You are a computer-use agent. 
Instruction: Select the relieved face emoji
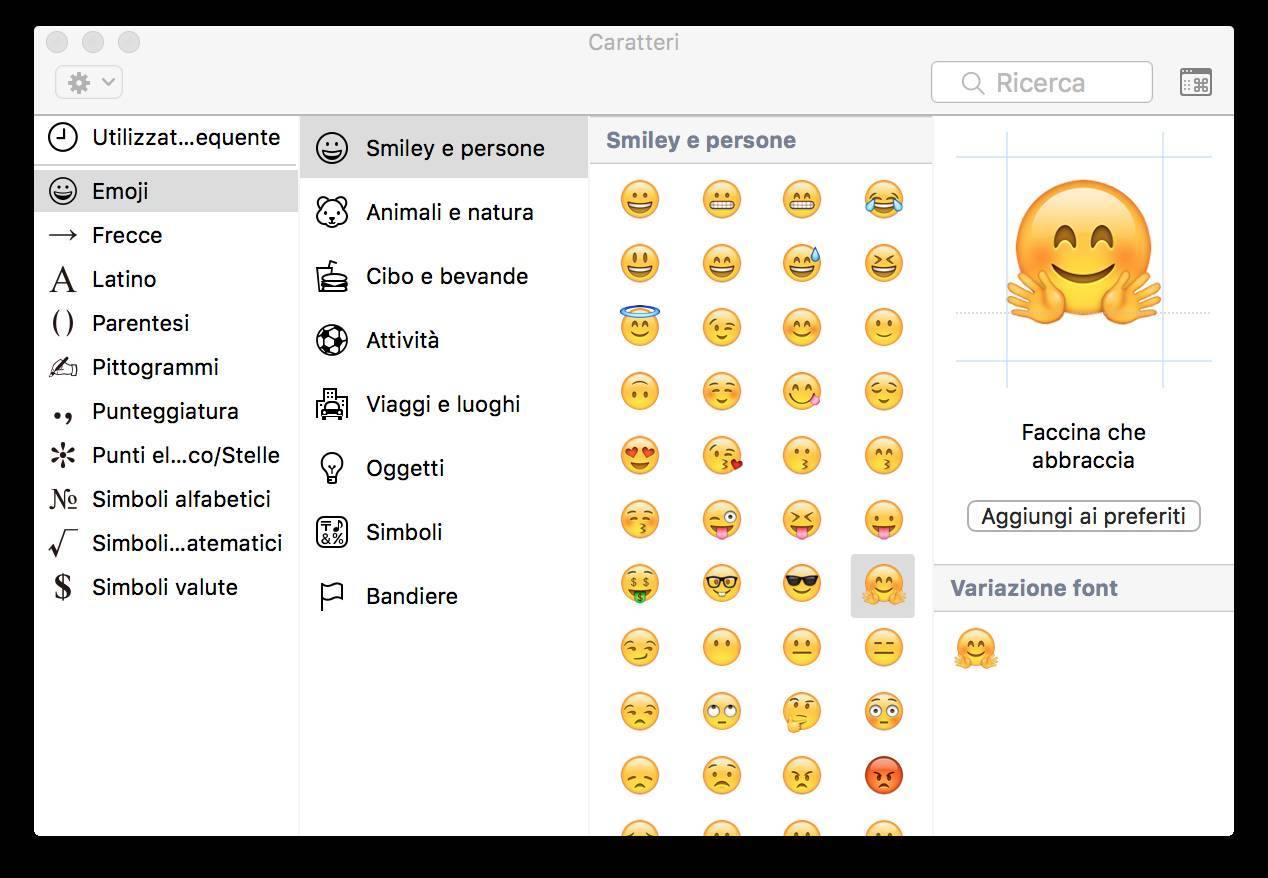pyautogui.click(x=884, y=391)
